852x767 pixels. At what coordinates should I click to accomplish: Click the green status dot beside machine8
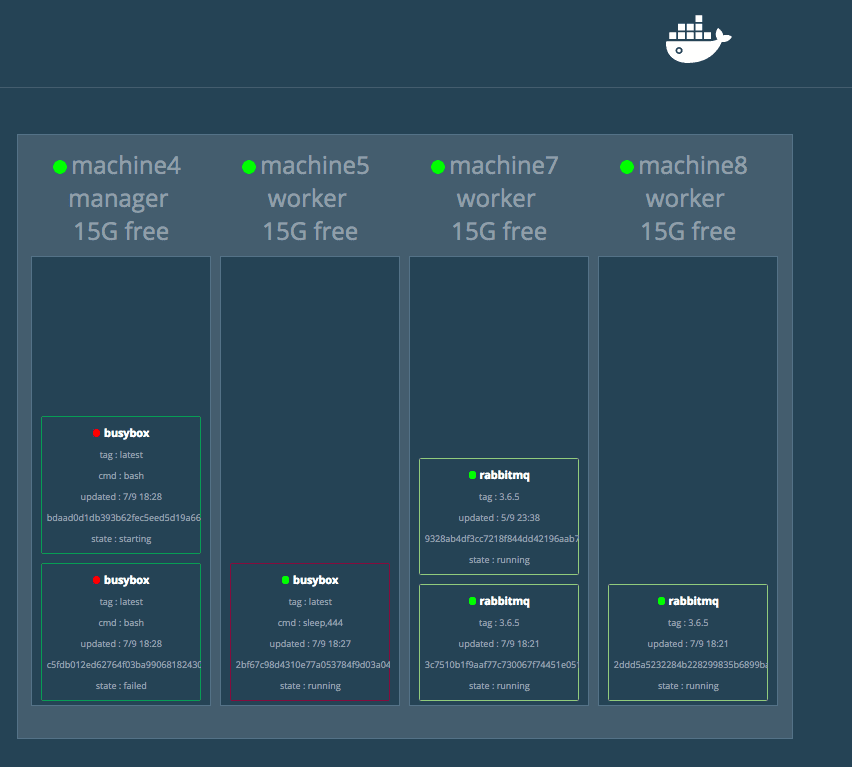pyautogui.click(x=626, y=167)
